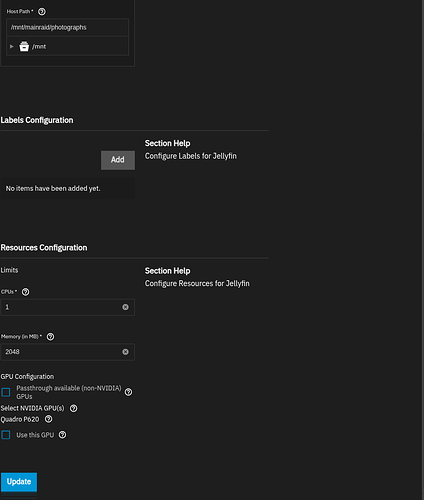
Task: Click the /mnt dataset folder icon
Action: pyautogui.click(x=24, y=46)
